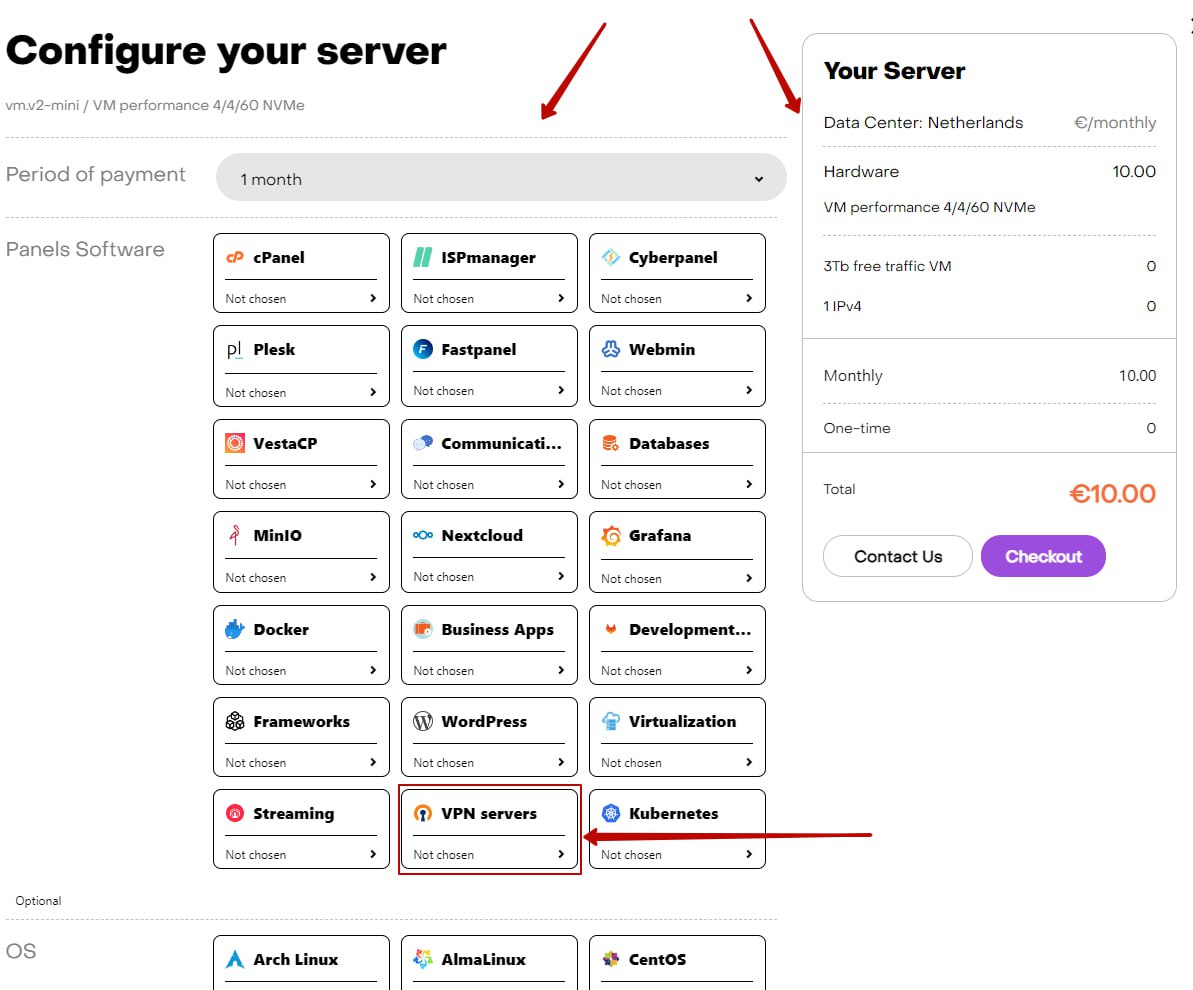Open the Period of payment dropdown
The width and height of the screenshot is (1193, 990).
click(501, 179)
